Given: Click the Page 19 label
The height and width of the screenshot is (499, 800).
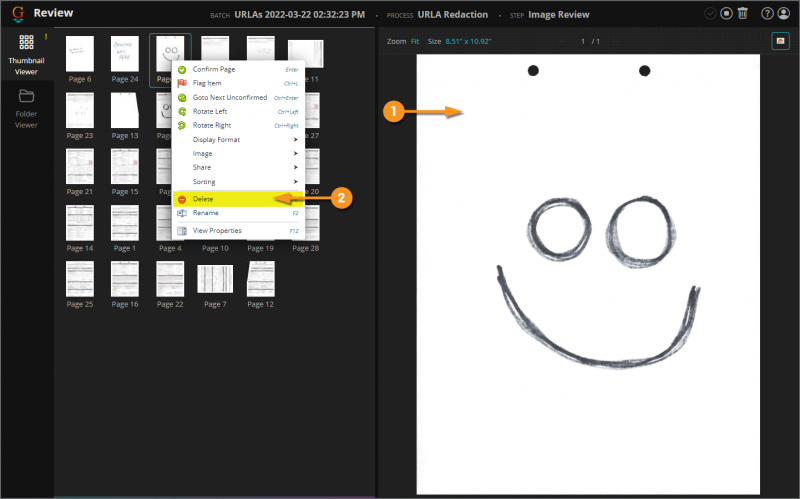Looking at the screenshot, I should pos(261,248).
